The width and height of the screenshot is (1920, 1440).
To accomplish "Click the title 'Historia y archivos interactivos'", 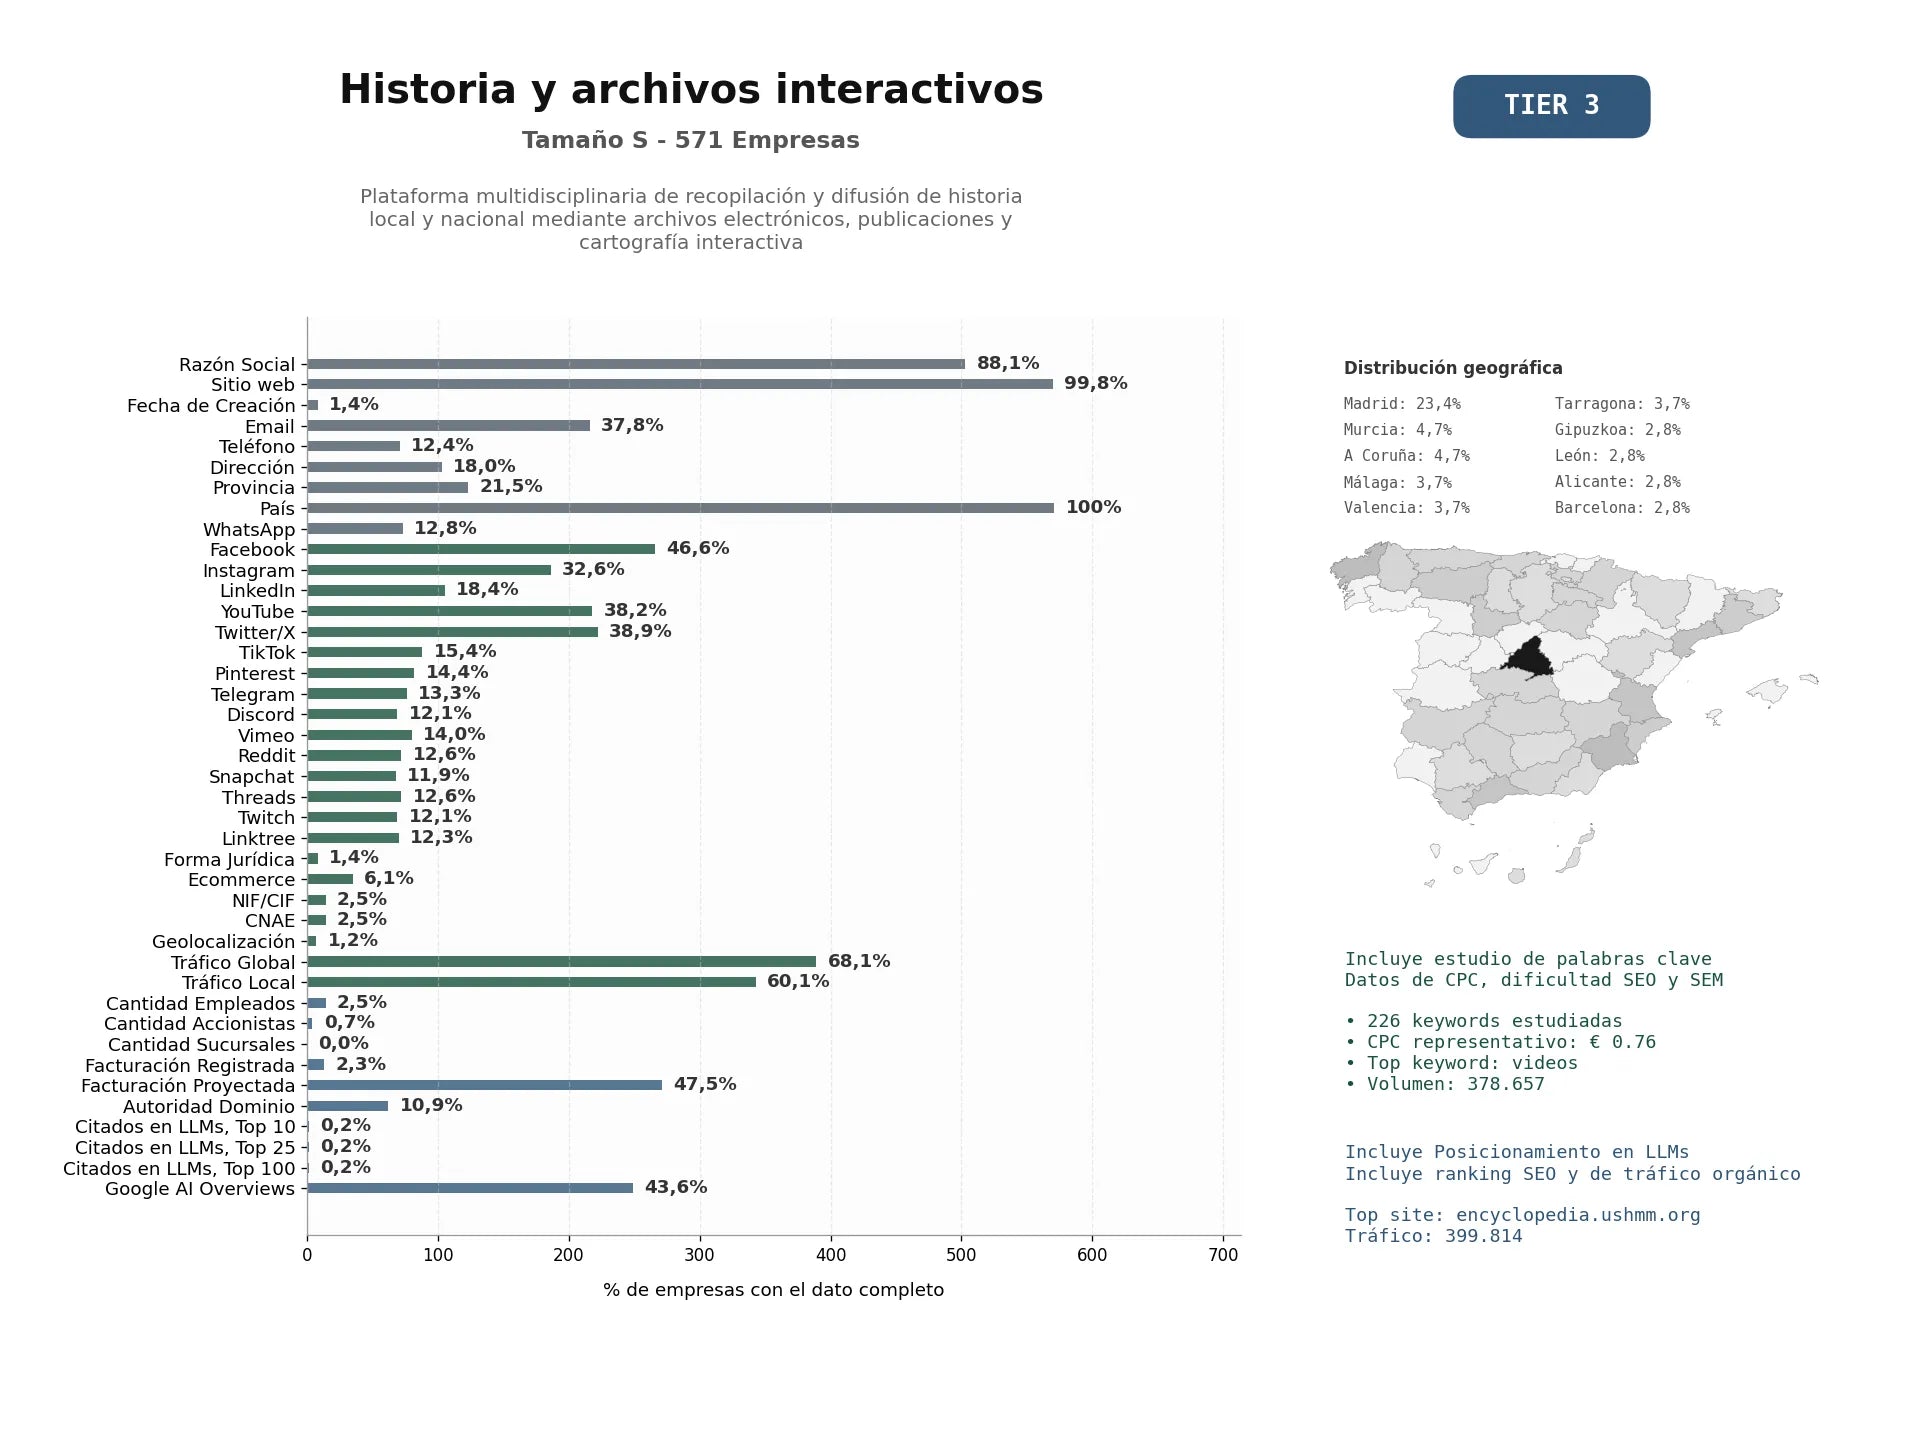I will pyautogui.click(x=691, y=89).
